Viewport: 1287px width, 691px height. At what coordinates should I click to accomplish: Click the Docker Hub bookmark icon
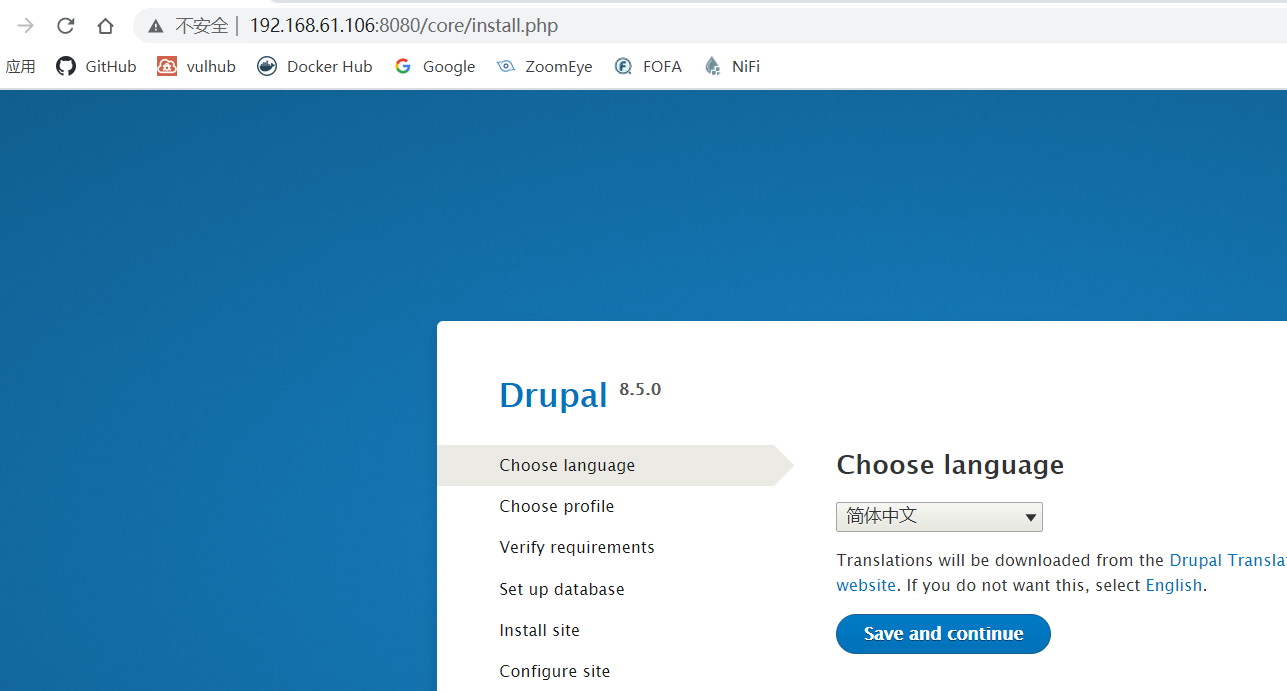click(267, 66)
